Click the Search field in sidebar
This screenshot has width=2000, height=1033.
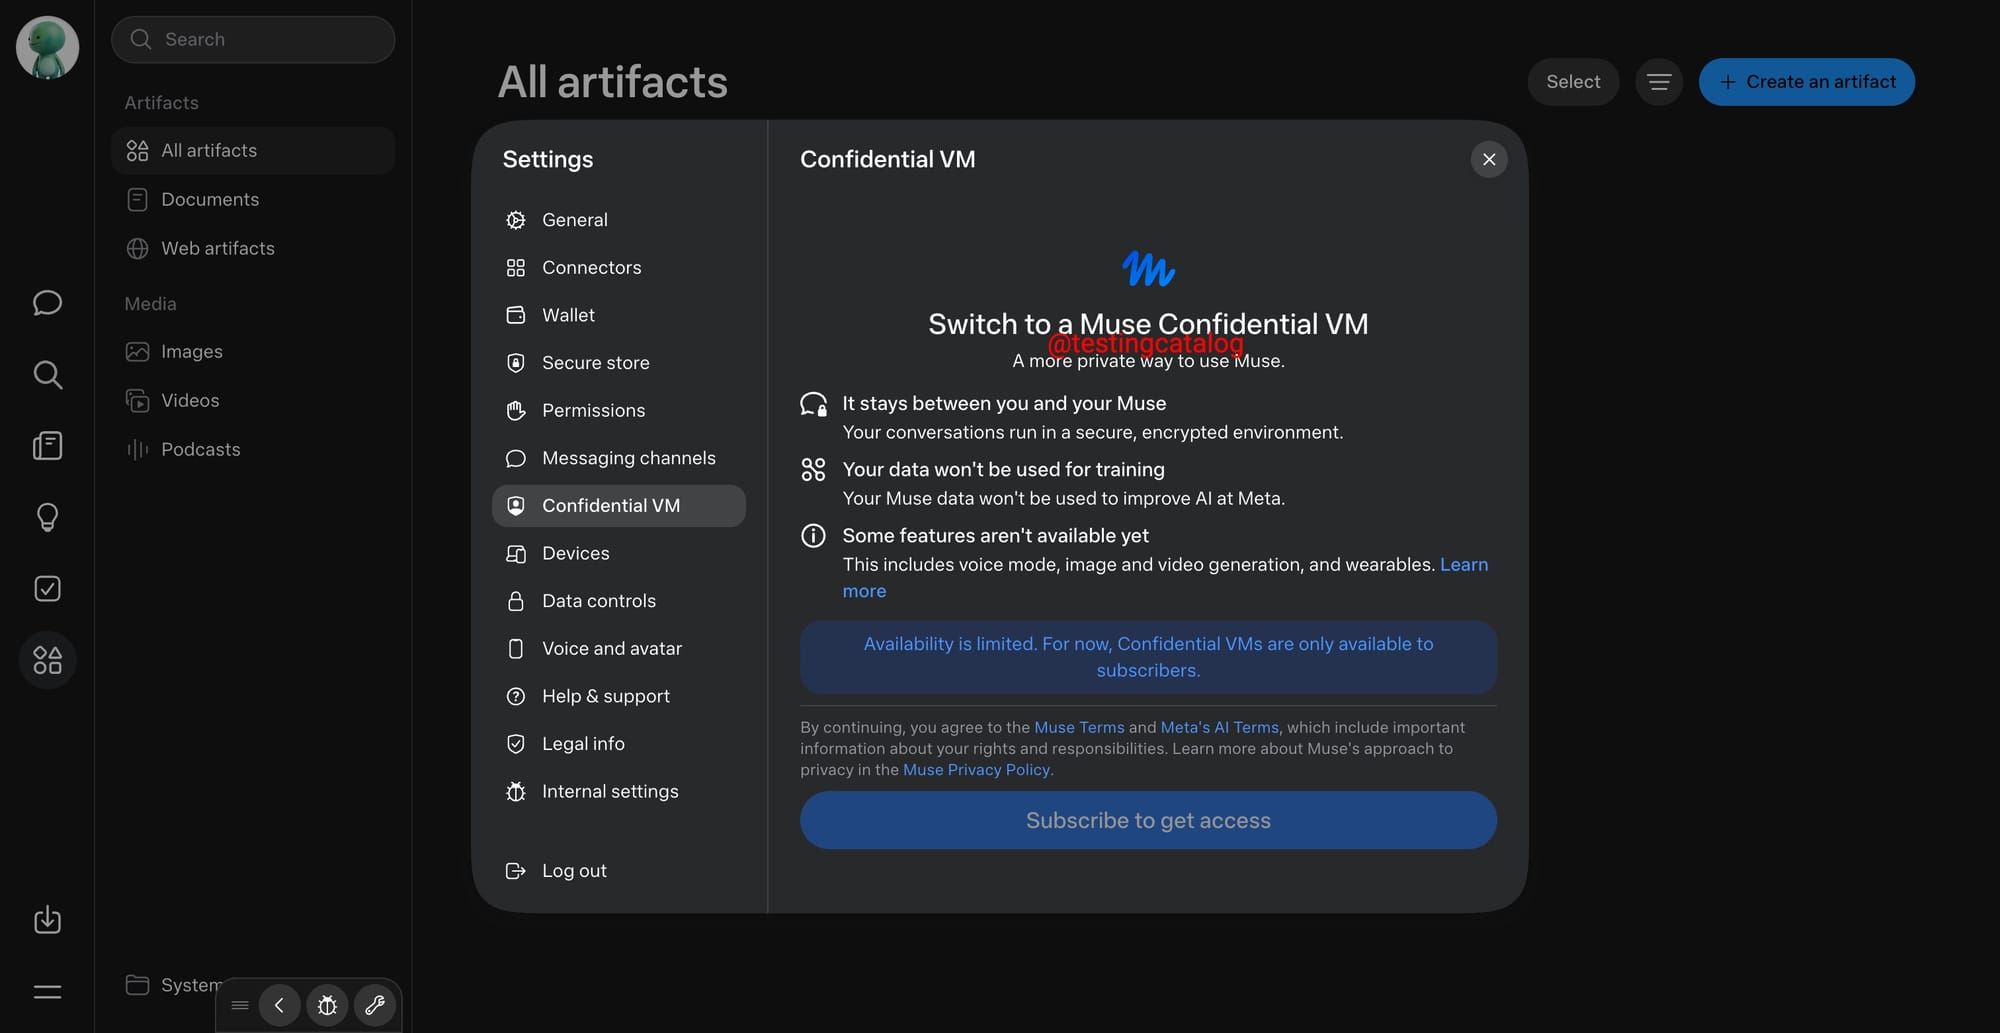pyautogui.click(x=253, y=39)
